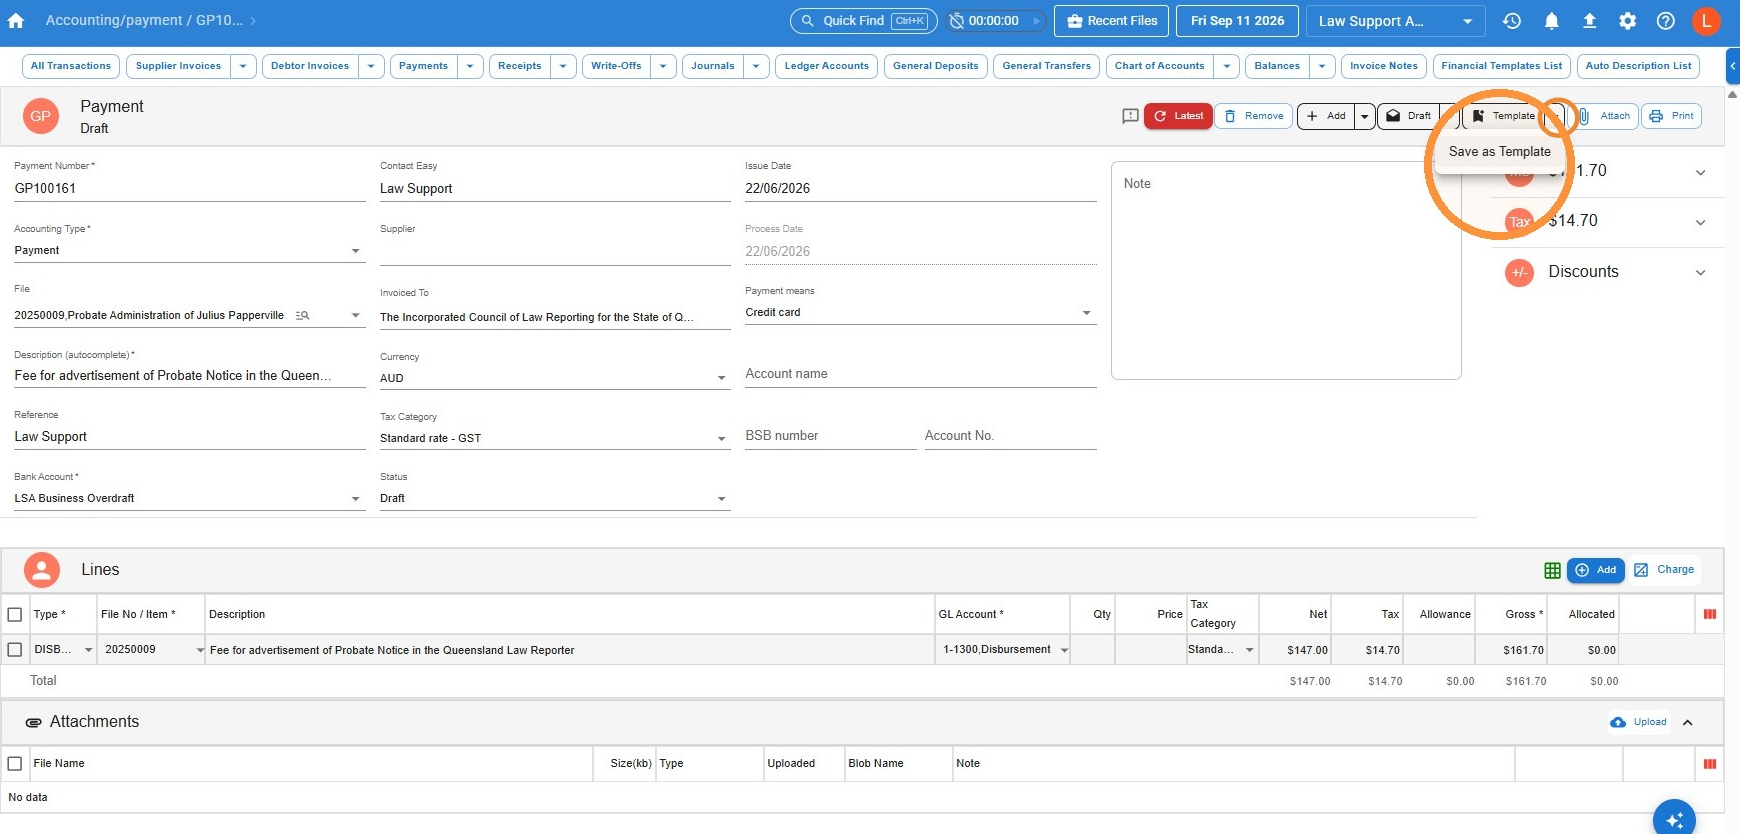Click the Account name field
Viewport: 1740px width, 834px height.
click(x=921, y=374)
